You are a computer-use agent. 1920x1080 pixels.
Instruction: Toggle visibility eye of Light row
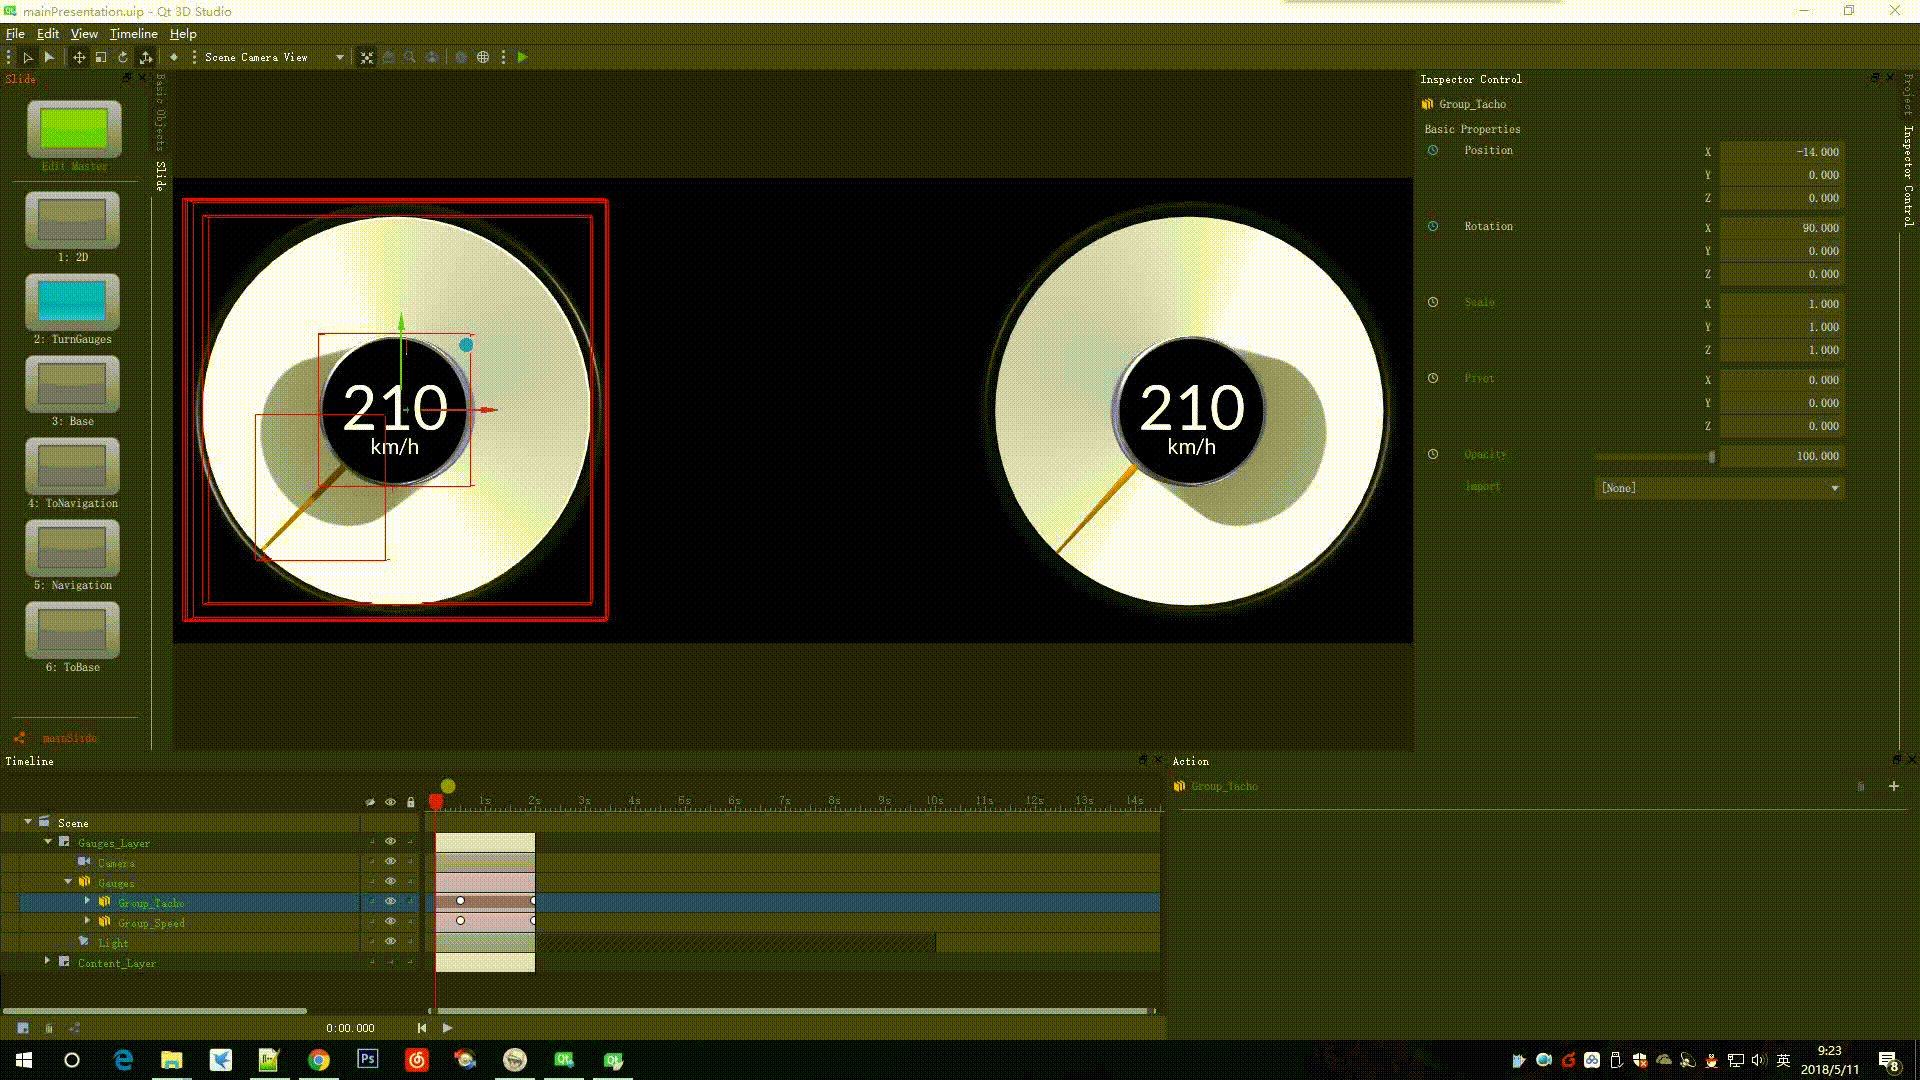tap(390, 942)
